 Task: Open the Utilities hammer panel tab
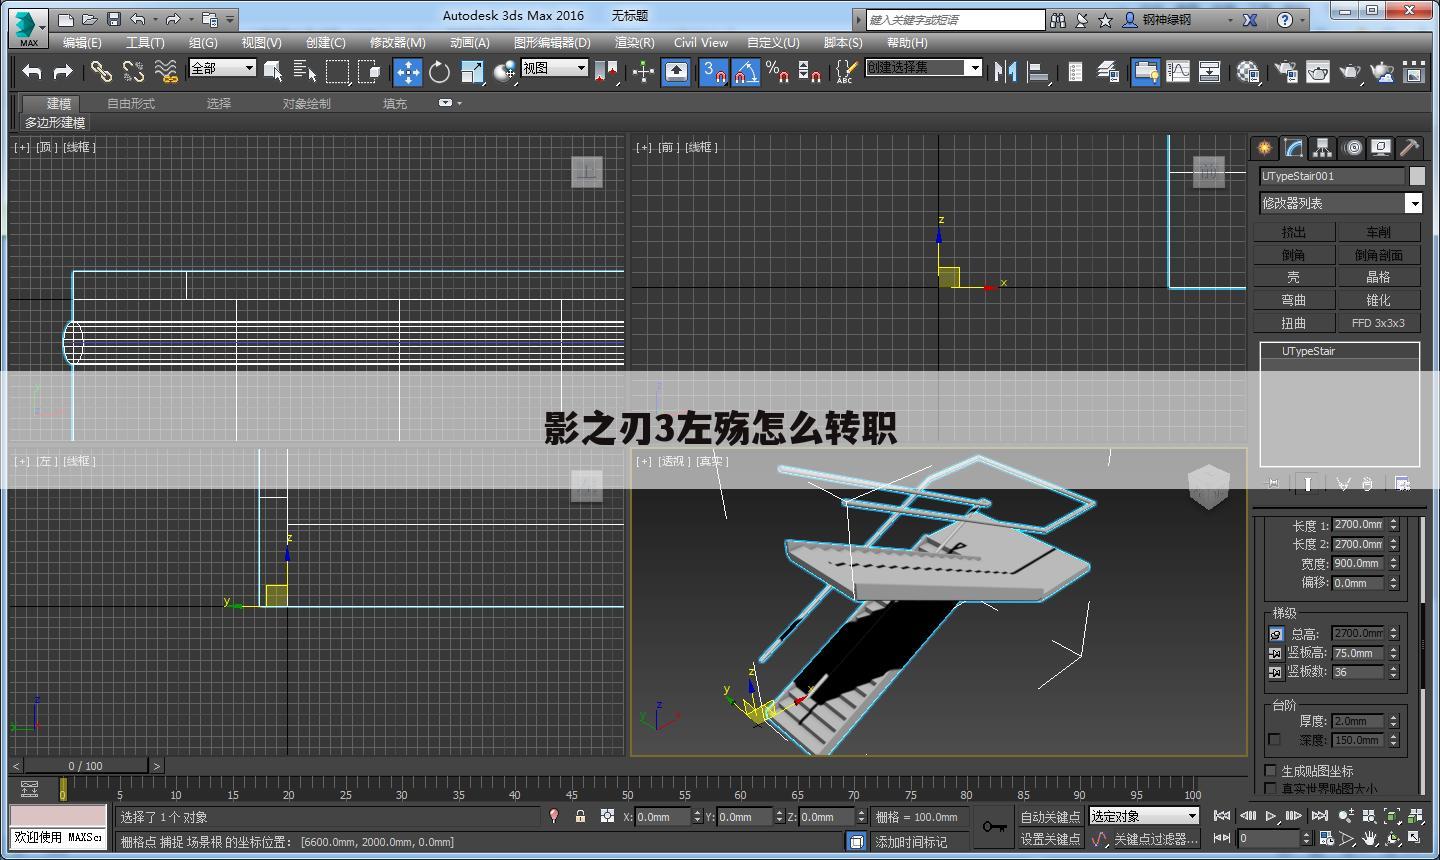tap(1410, 148)
